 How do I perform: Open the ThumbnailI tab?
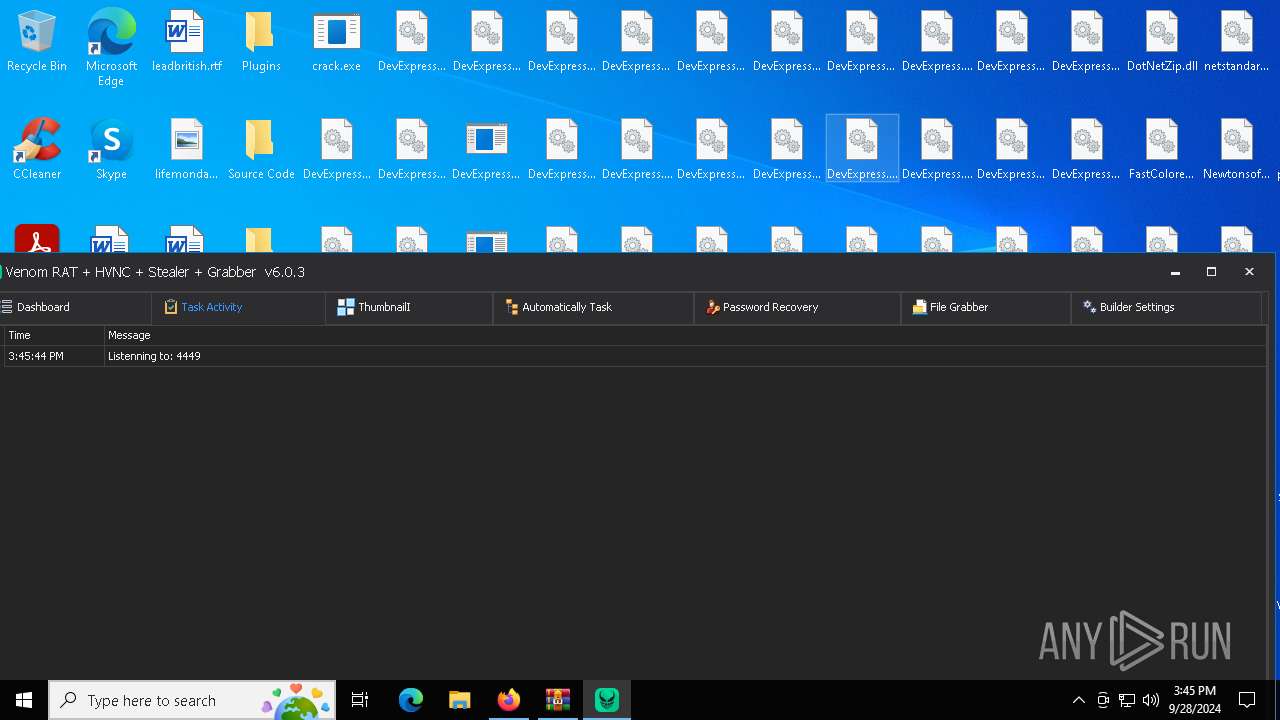point(409,307)
